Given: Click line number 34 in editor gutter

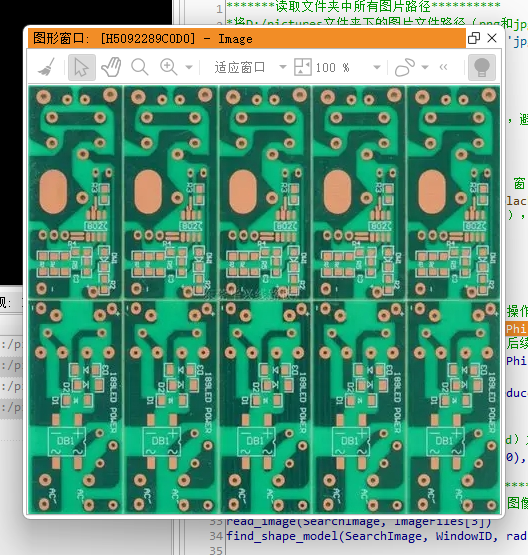Looking at the screenshot, I should (216, 536).
